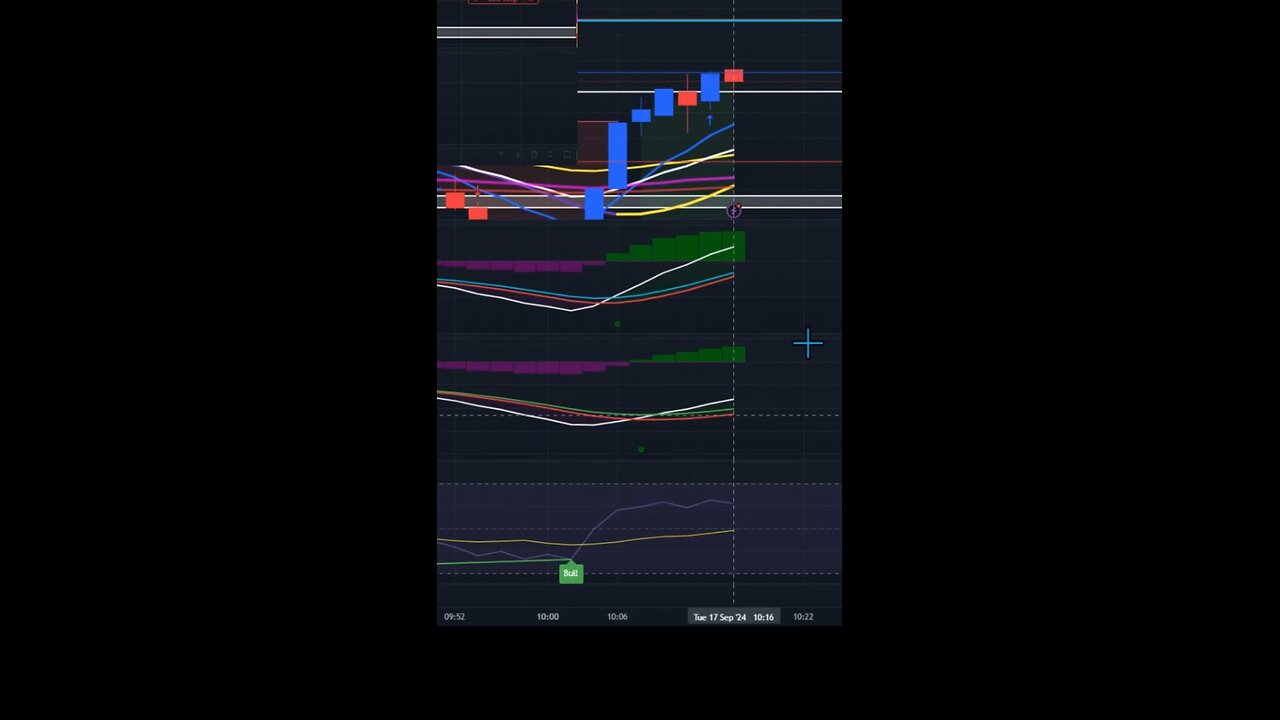This screenshot has height=720, width=1280.
Task: Click the blue up-arrow signal under the candle
Action: pos(710,120)
